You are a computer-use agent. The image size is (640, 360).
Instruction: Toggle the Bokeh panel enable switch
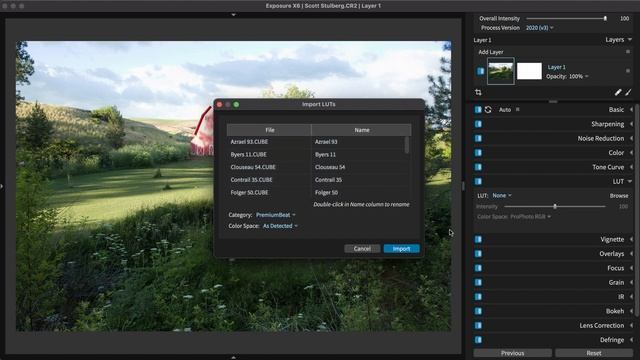[478, 311]
